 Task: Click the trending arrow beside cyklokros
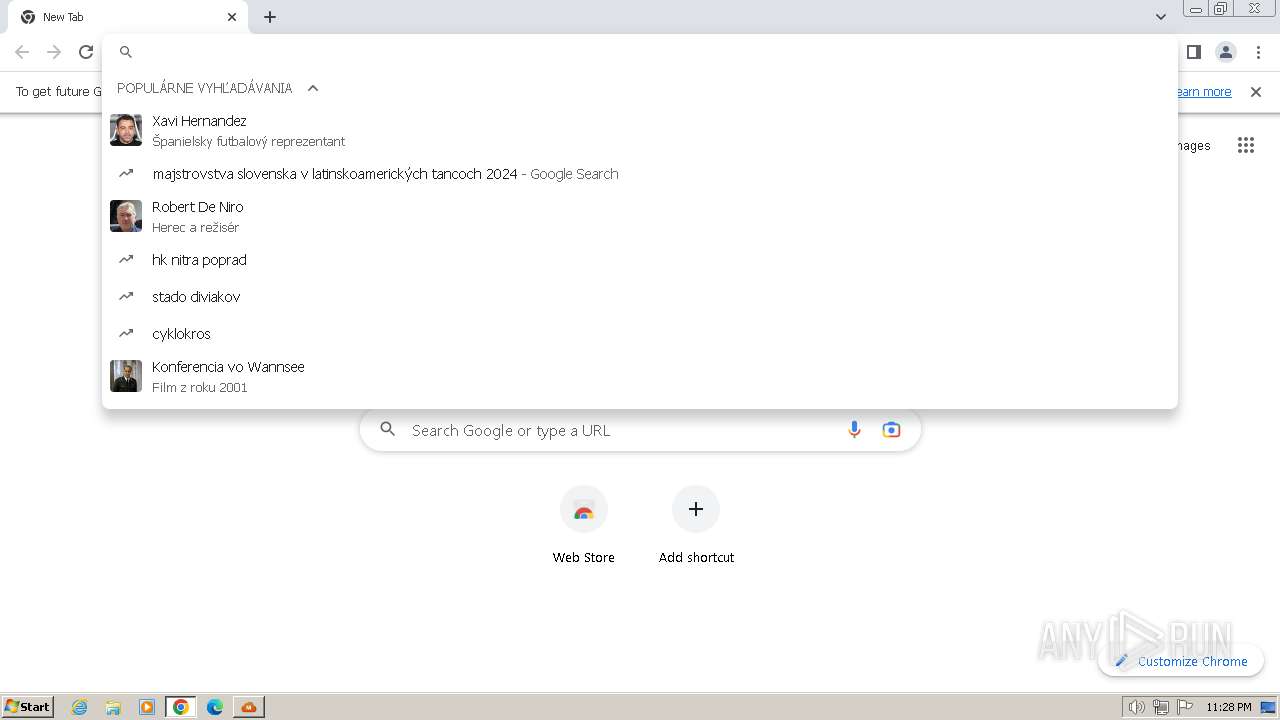coord(126,333)
